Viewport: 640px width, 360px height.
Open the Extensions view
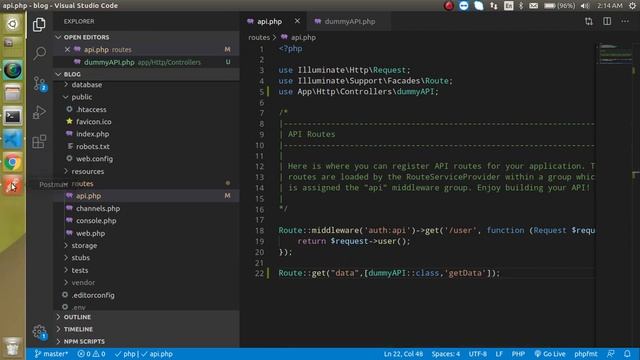(39, 142)
